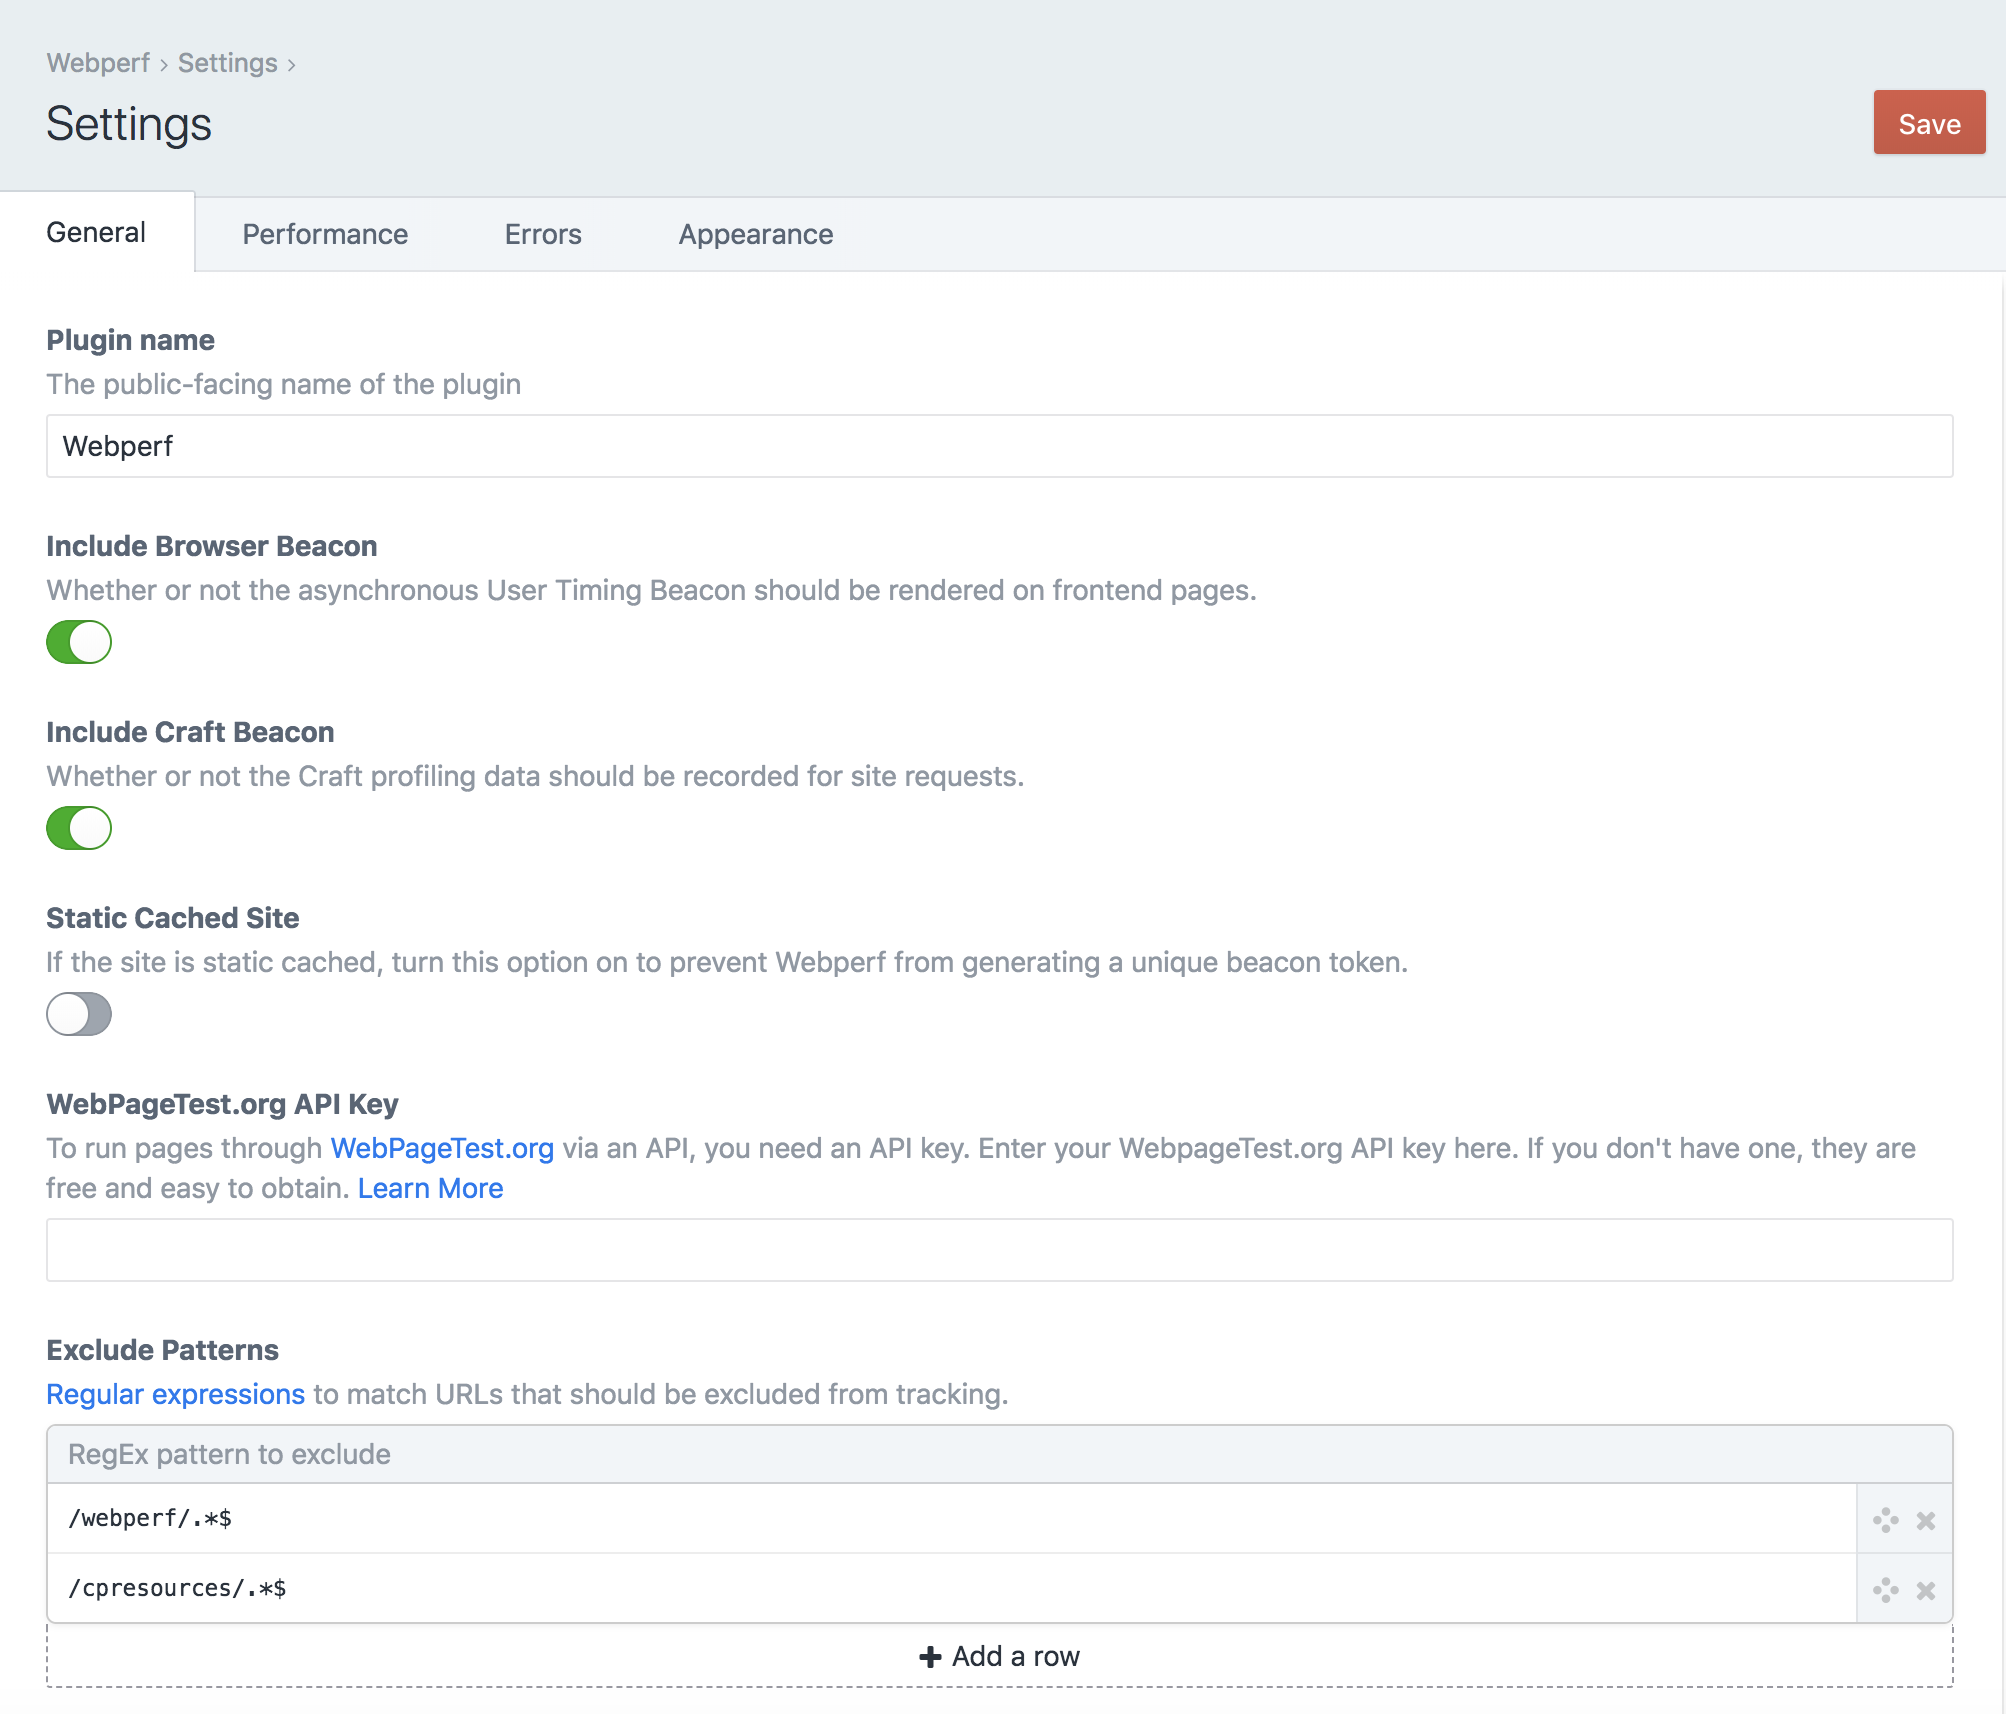The image size is (2006, 1714).
Task: Click the drag handle icon for /webperf/.*$
Action: pos(1884,1520)
